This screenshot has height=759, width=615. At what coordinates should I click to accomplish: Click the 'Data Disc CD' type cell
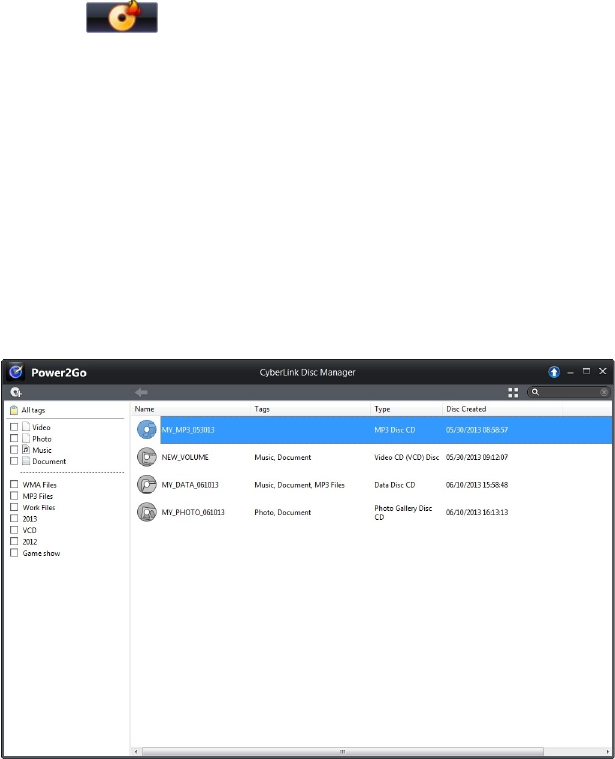394,485
